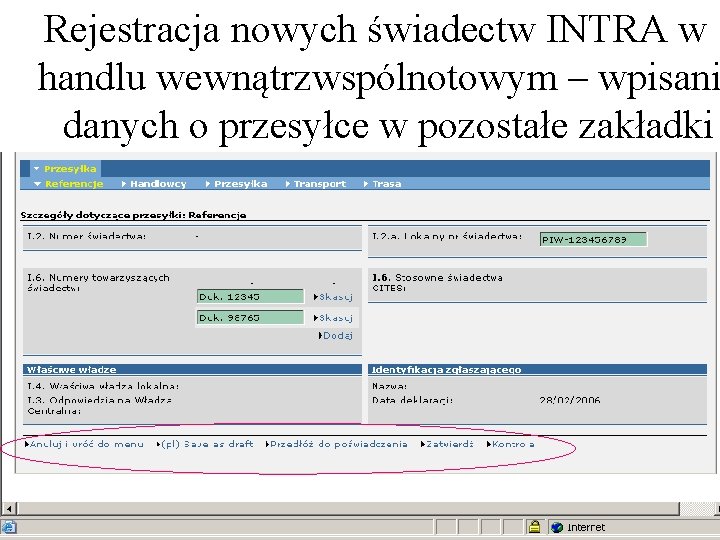This screenshot has width=720, height=540.
Task: Click the Właściwe władze section header
Action: [x=192, y=370]
